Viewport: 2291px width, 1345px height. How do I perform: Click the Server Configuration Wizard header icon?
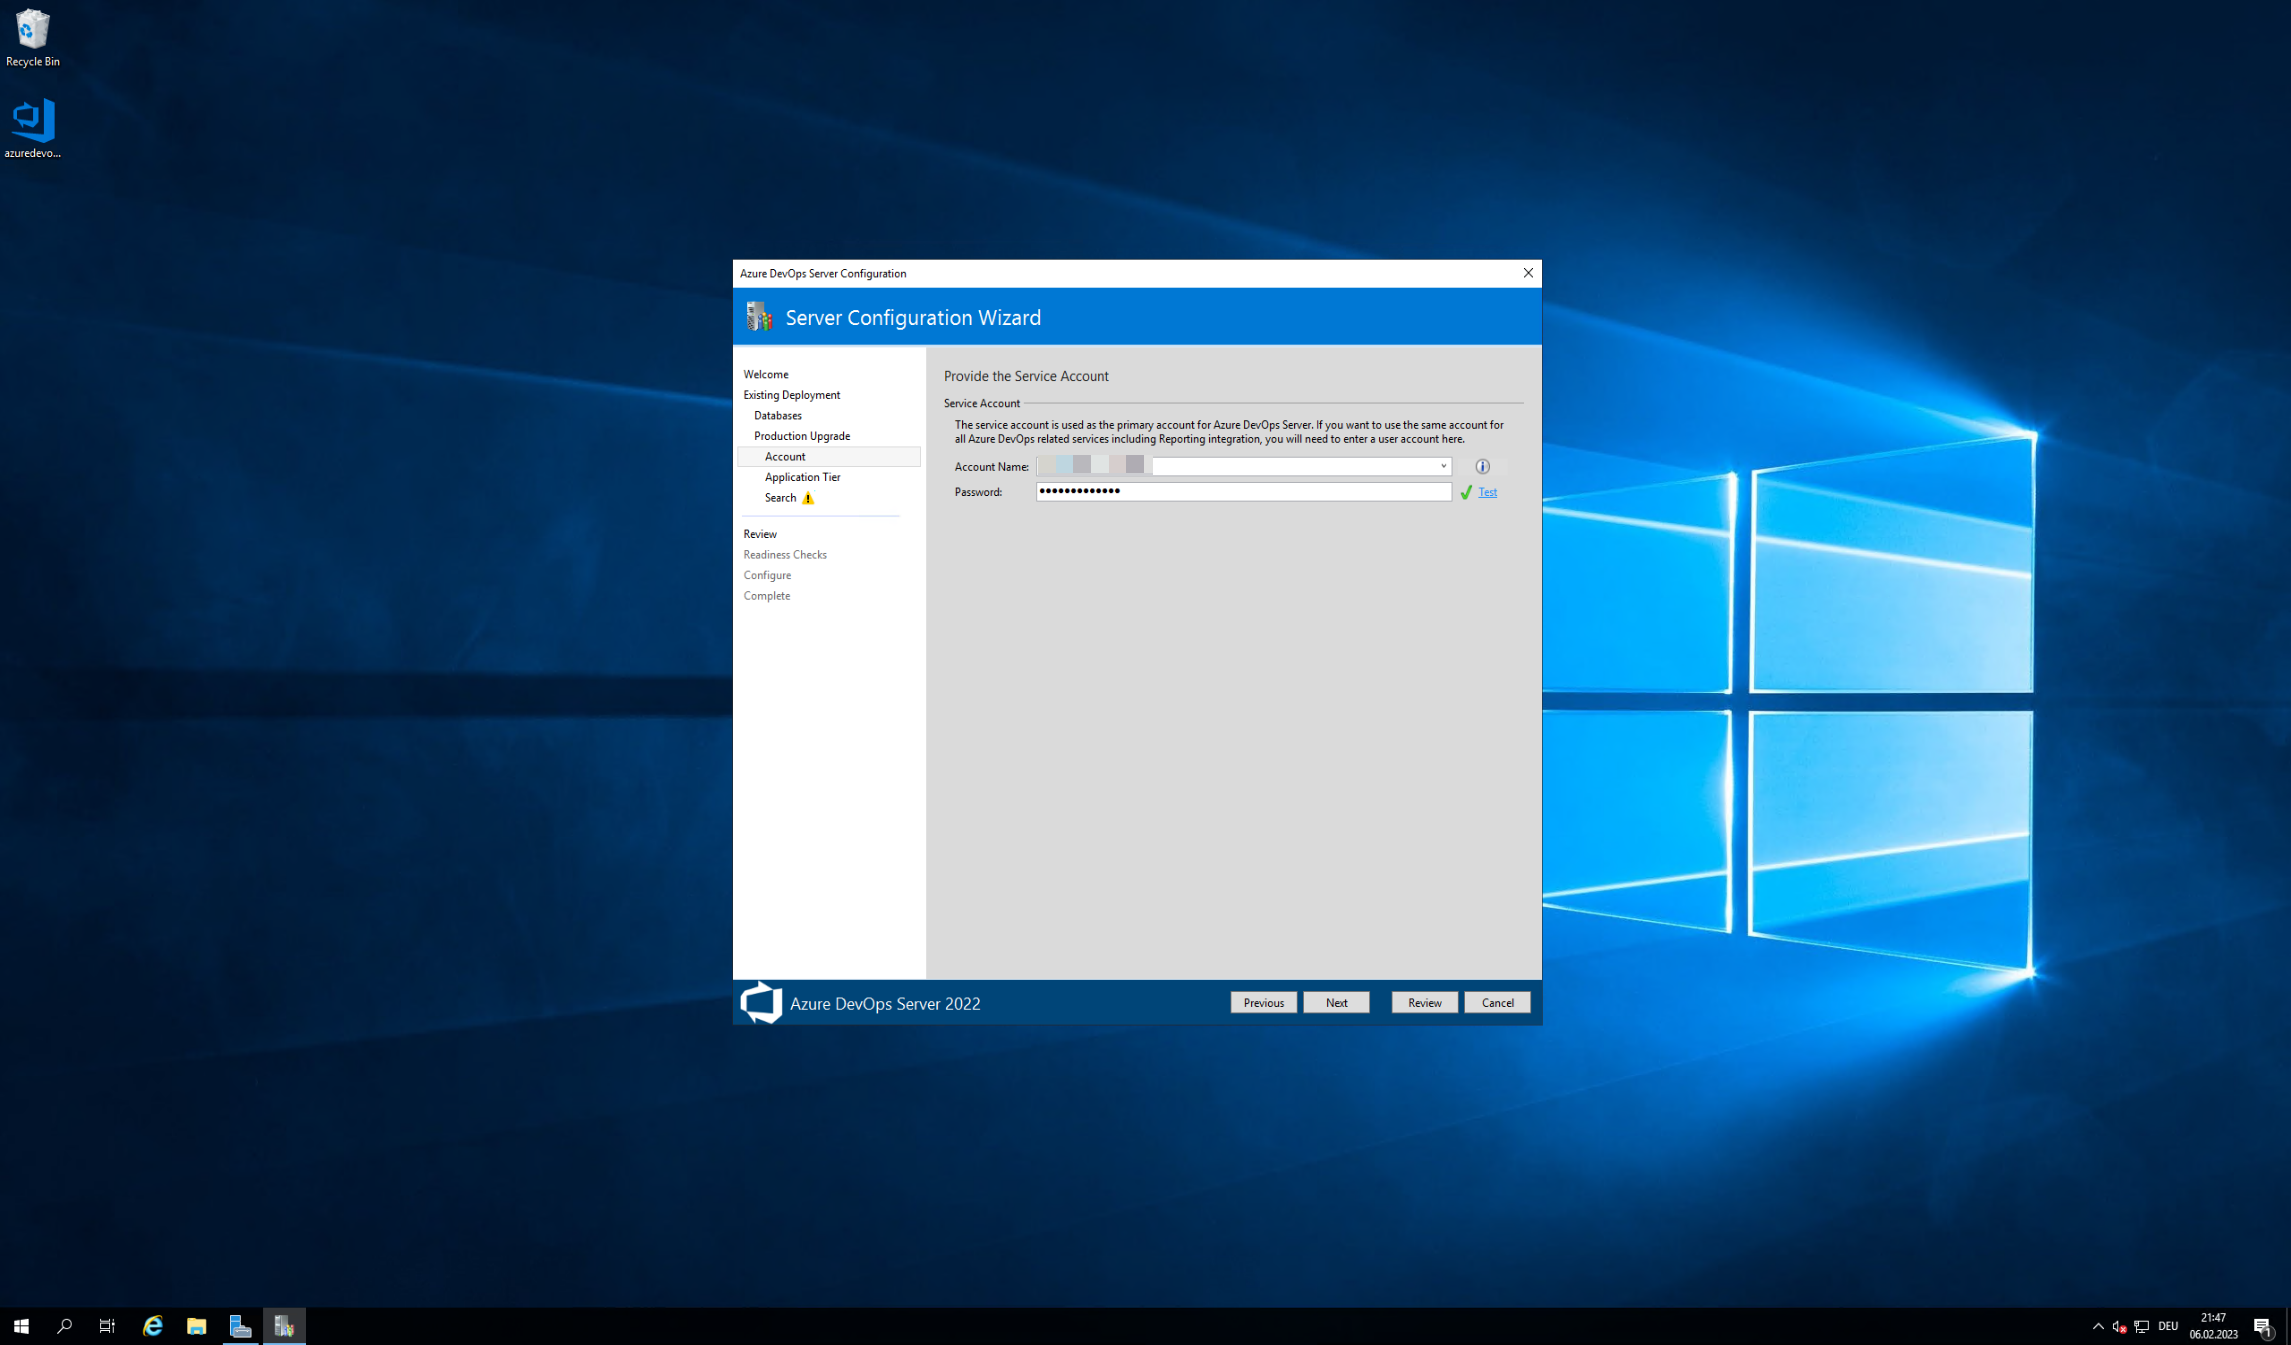tap(759, 317)
